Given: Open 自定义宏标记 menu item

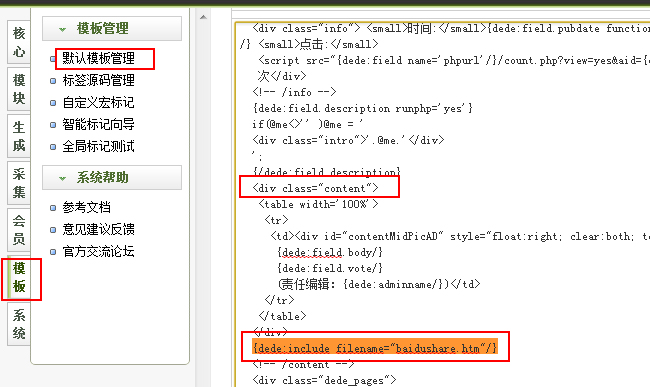Looking at the screenshot, I should pos(98,102).
